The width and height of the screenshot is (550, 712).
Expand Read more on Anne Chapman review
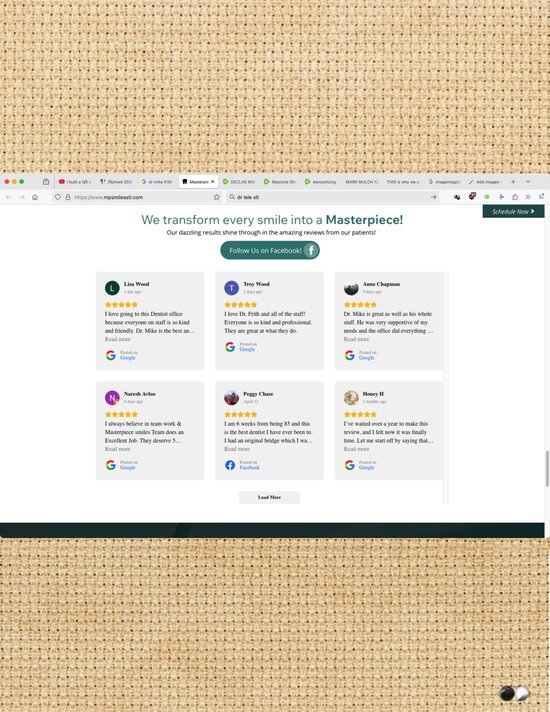coord(357,339)
